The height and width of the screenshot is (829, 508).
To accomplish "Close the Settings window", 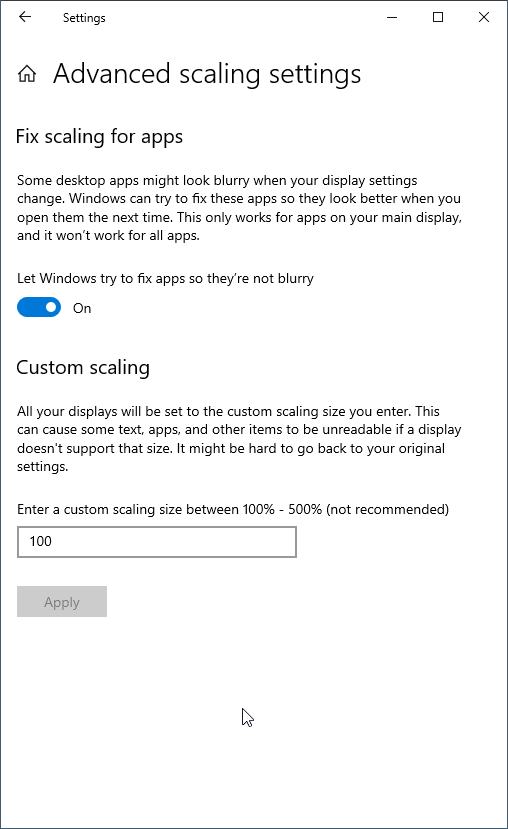I will click(x=484, y=17).
